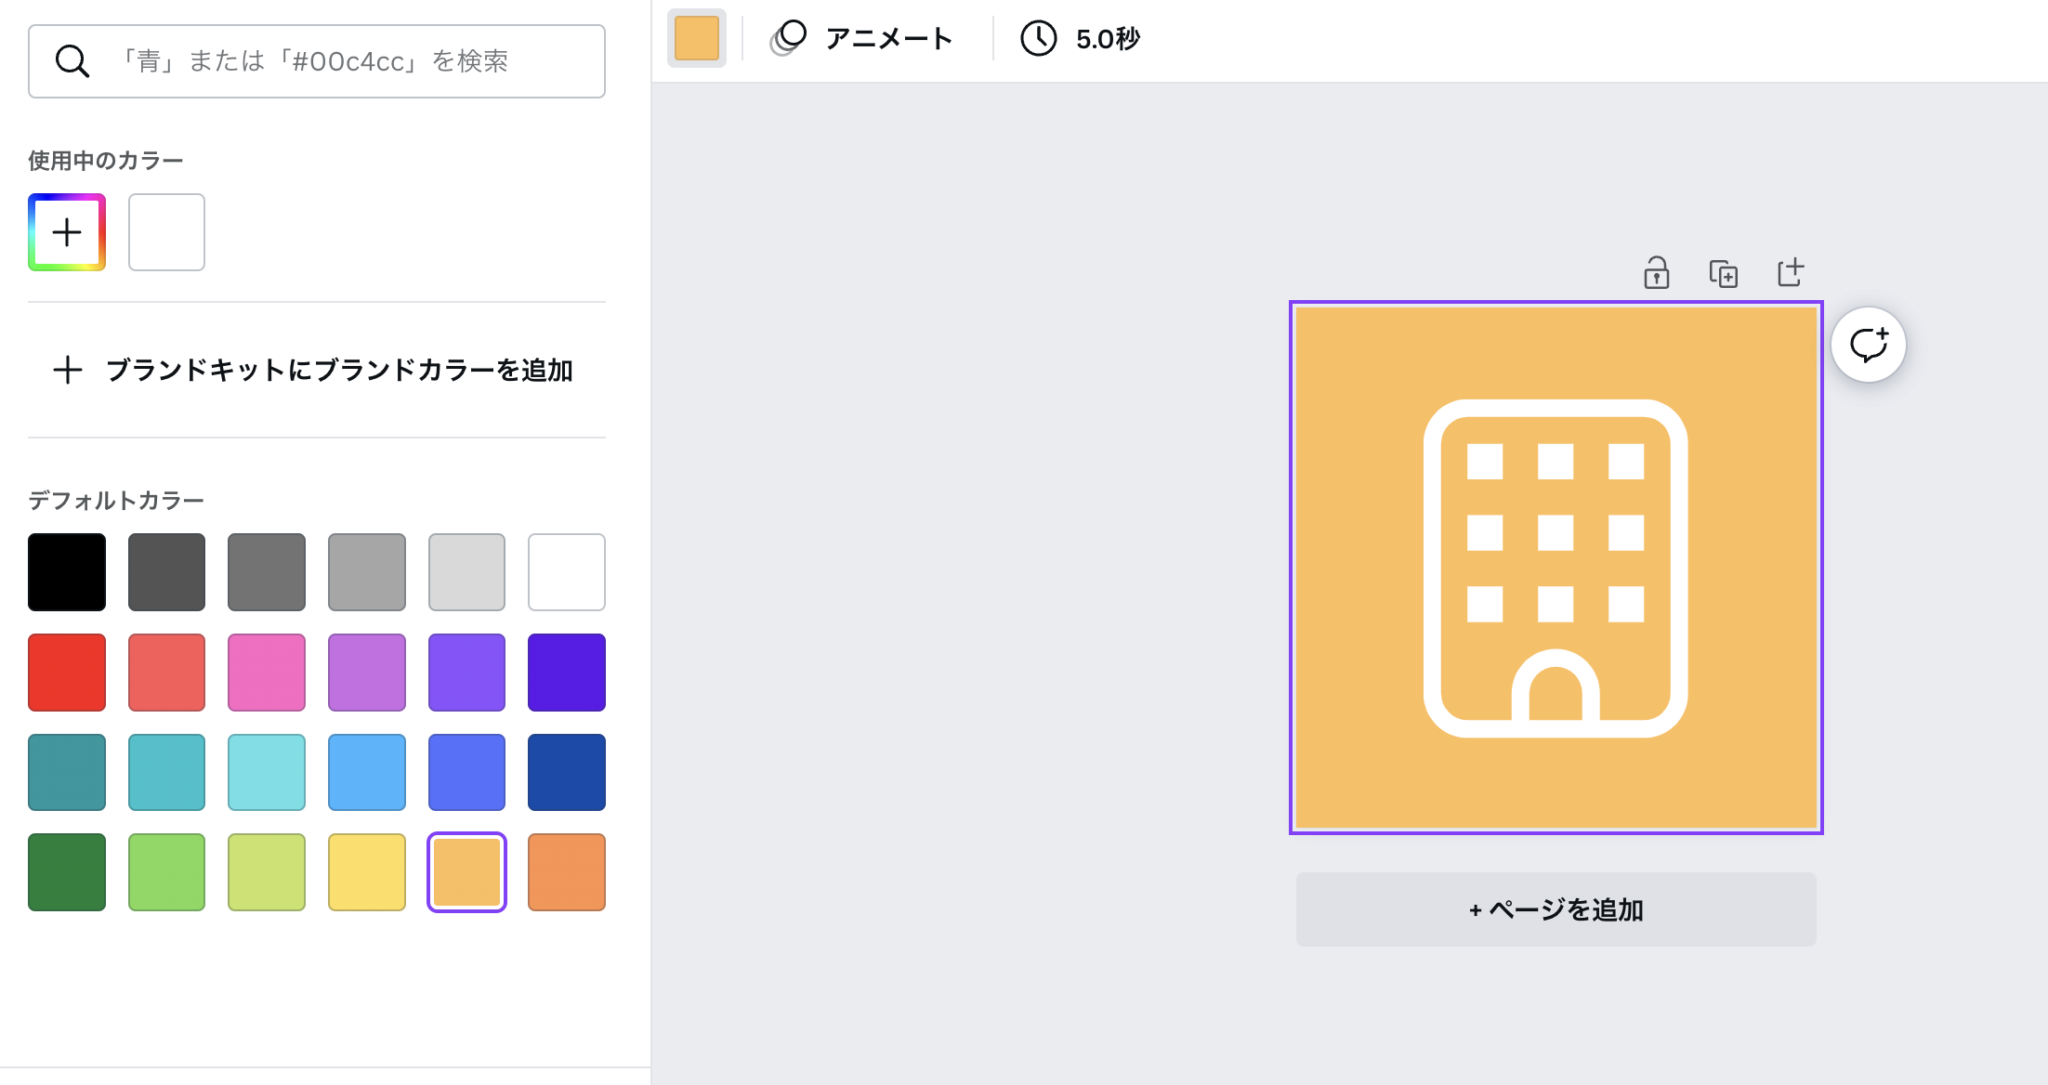Deselect the highlighted orange default color
The image size is (2048, 1085).
click(x=466, y=871)
